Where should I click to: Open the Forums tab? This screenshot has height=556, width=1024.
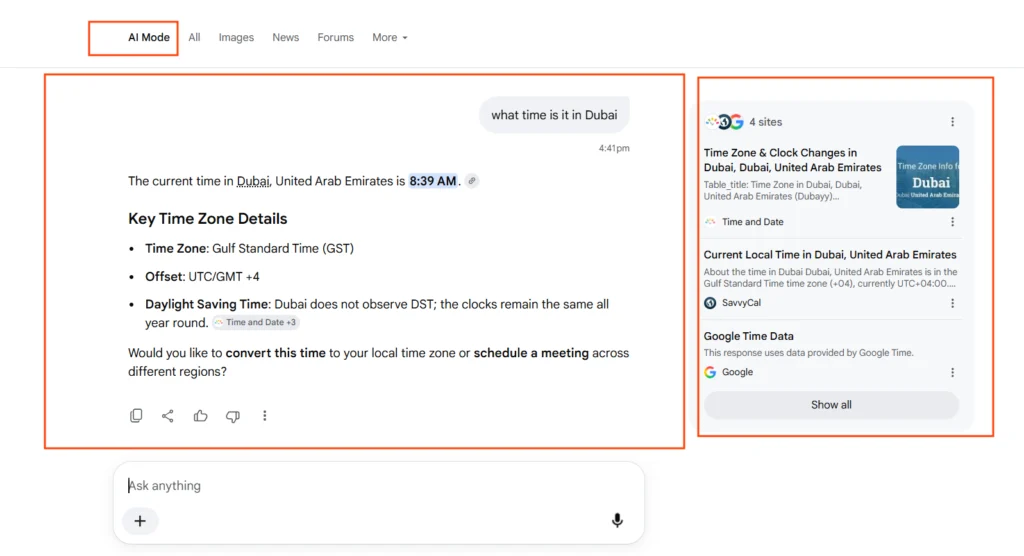(336, 37)
